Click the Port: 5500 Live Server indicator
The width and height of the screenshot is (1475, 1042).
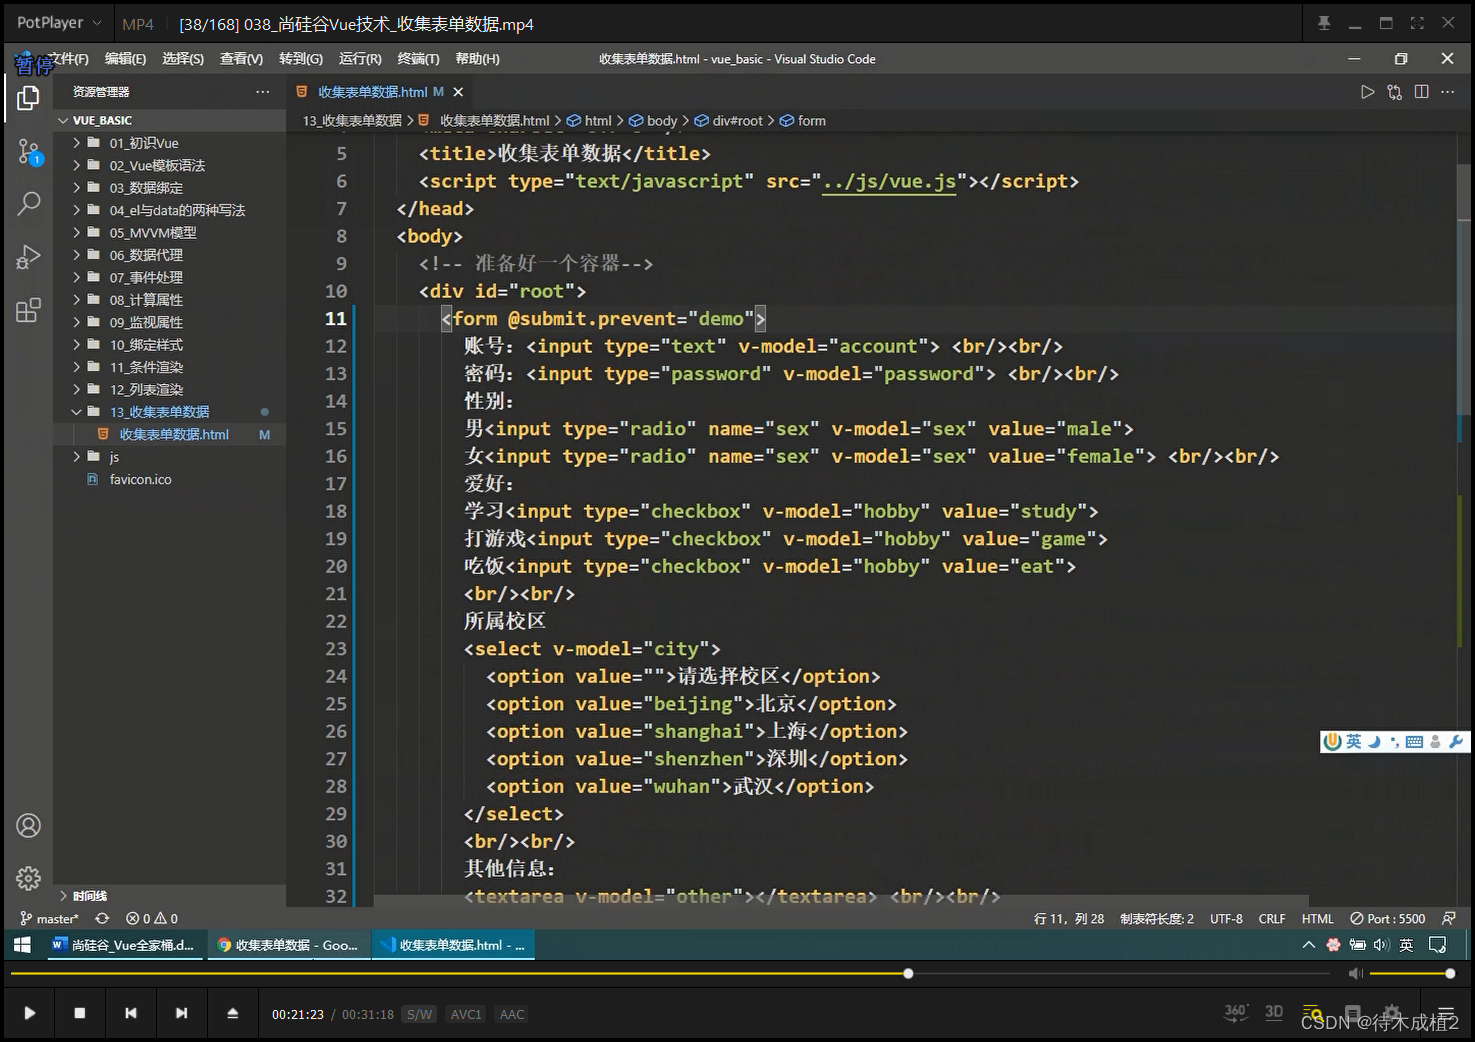pyautogui.click(x=1387, y=919)
